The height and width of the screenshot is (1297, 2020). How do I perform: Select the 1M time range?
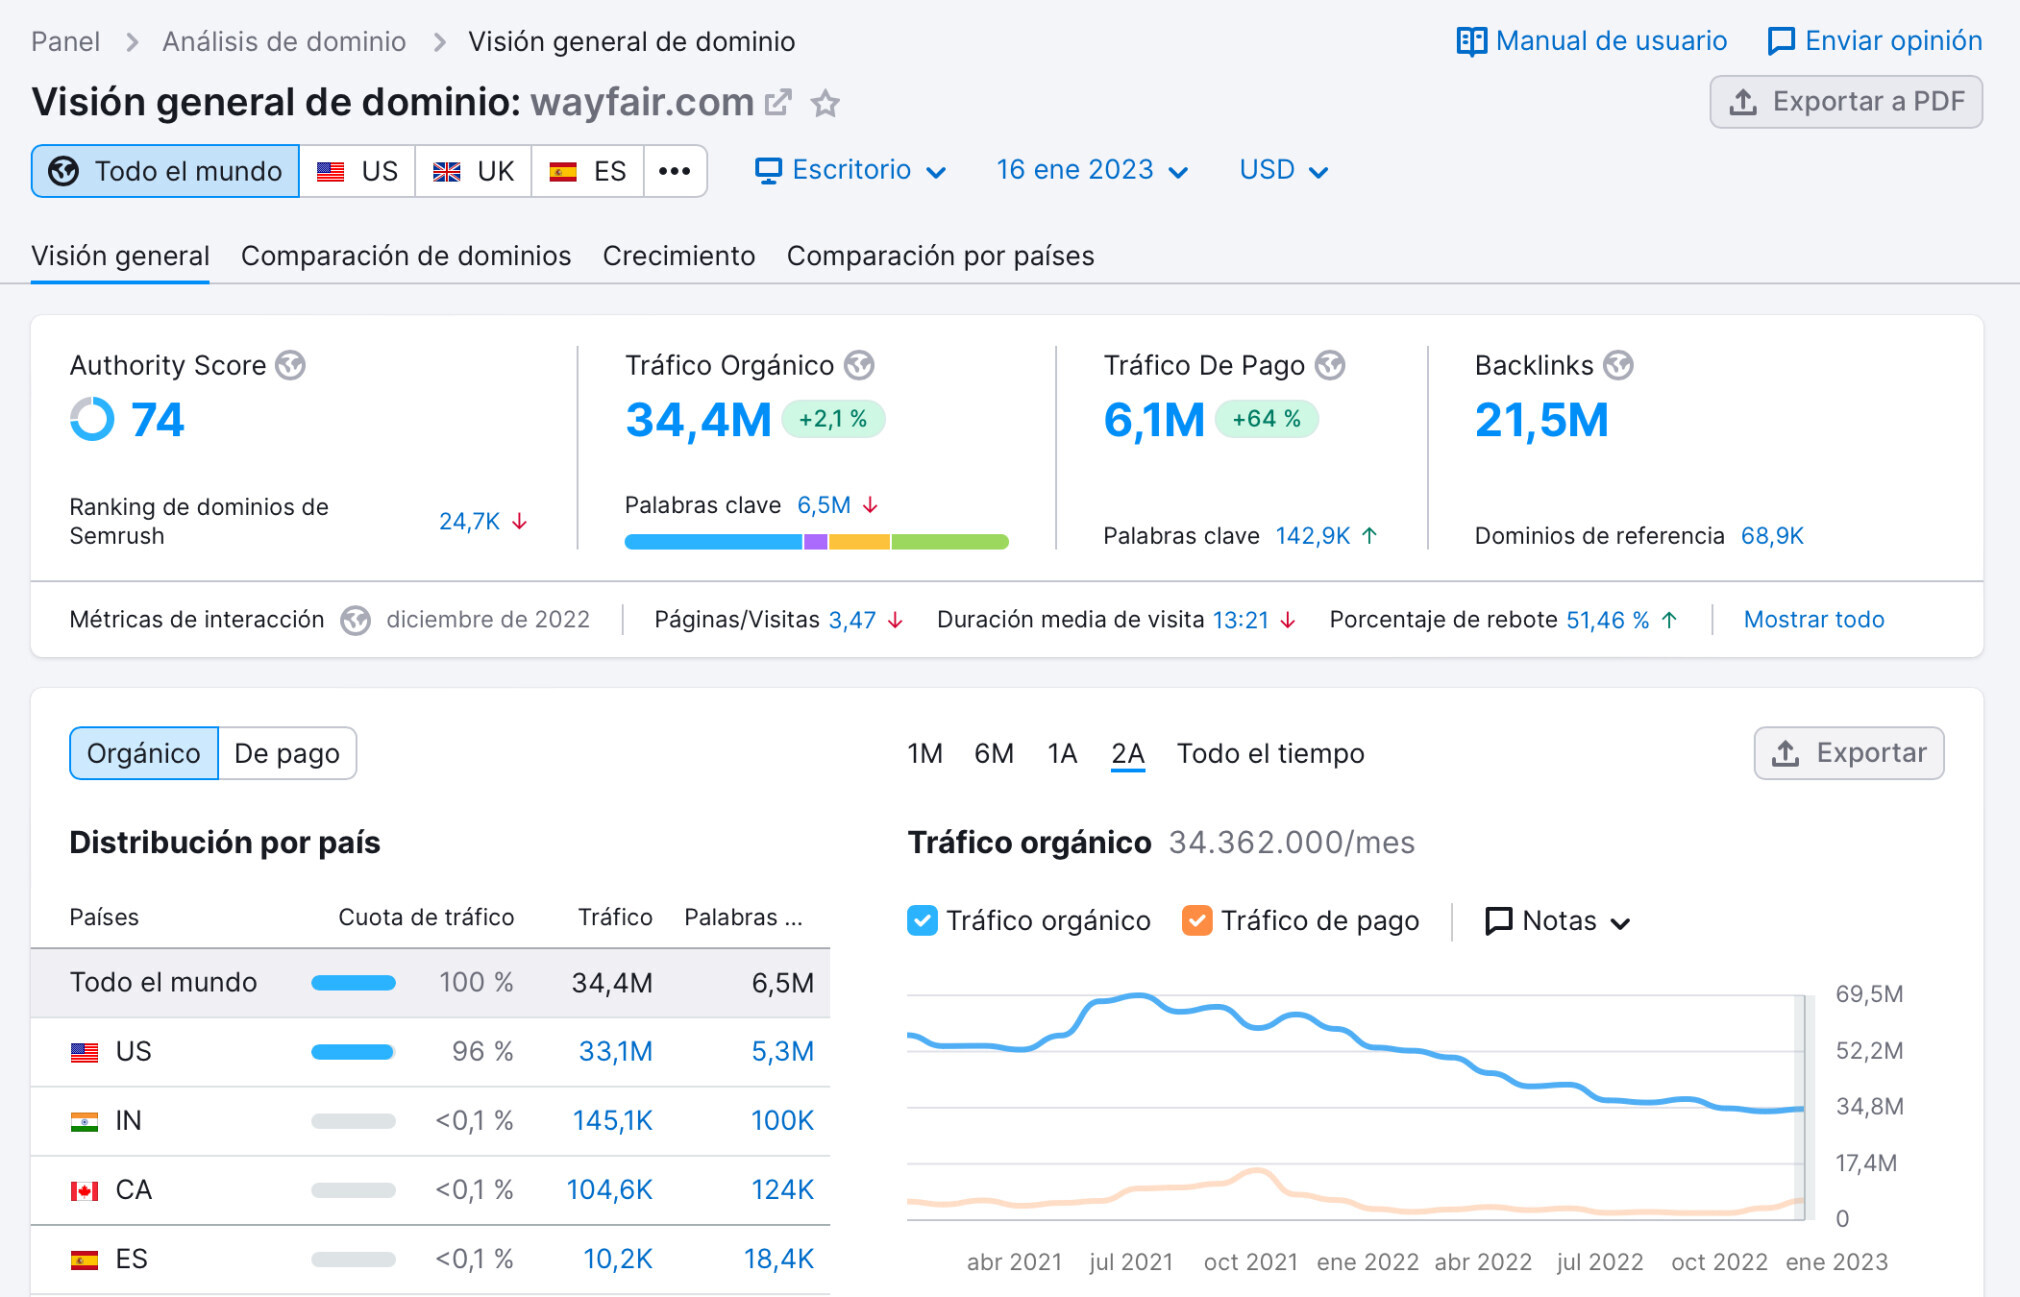[x=925, y=753]
